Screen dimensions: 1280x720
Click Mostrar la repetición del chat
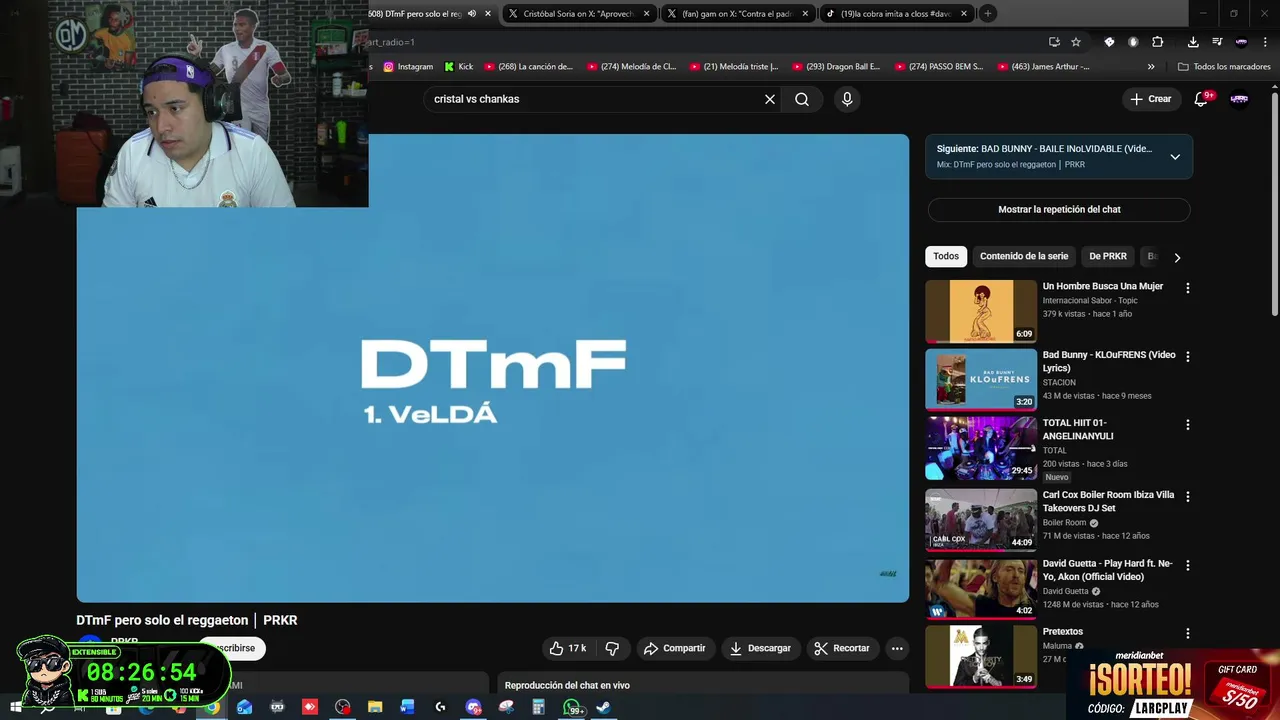[1059, 209]
